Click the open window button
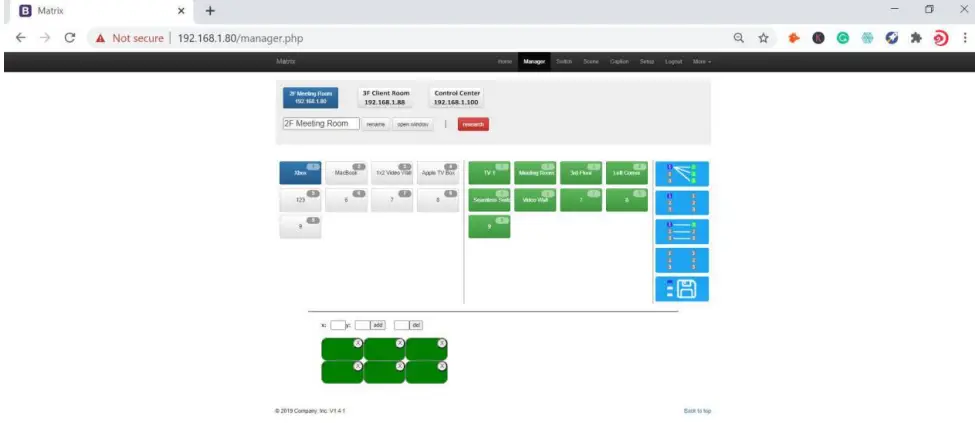975x423 pixels. point(413,124)
